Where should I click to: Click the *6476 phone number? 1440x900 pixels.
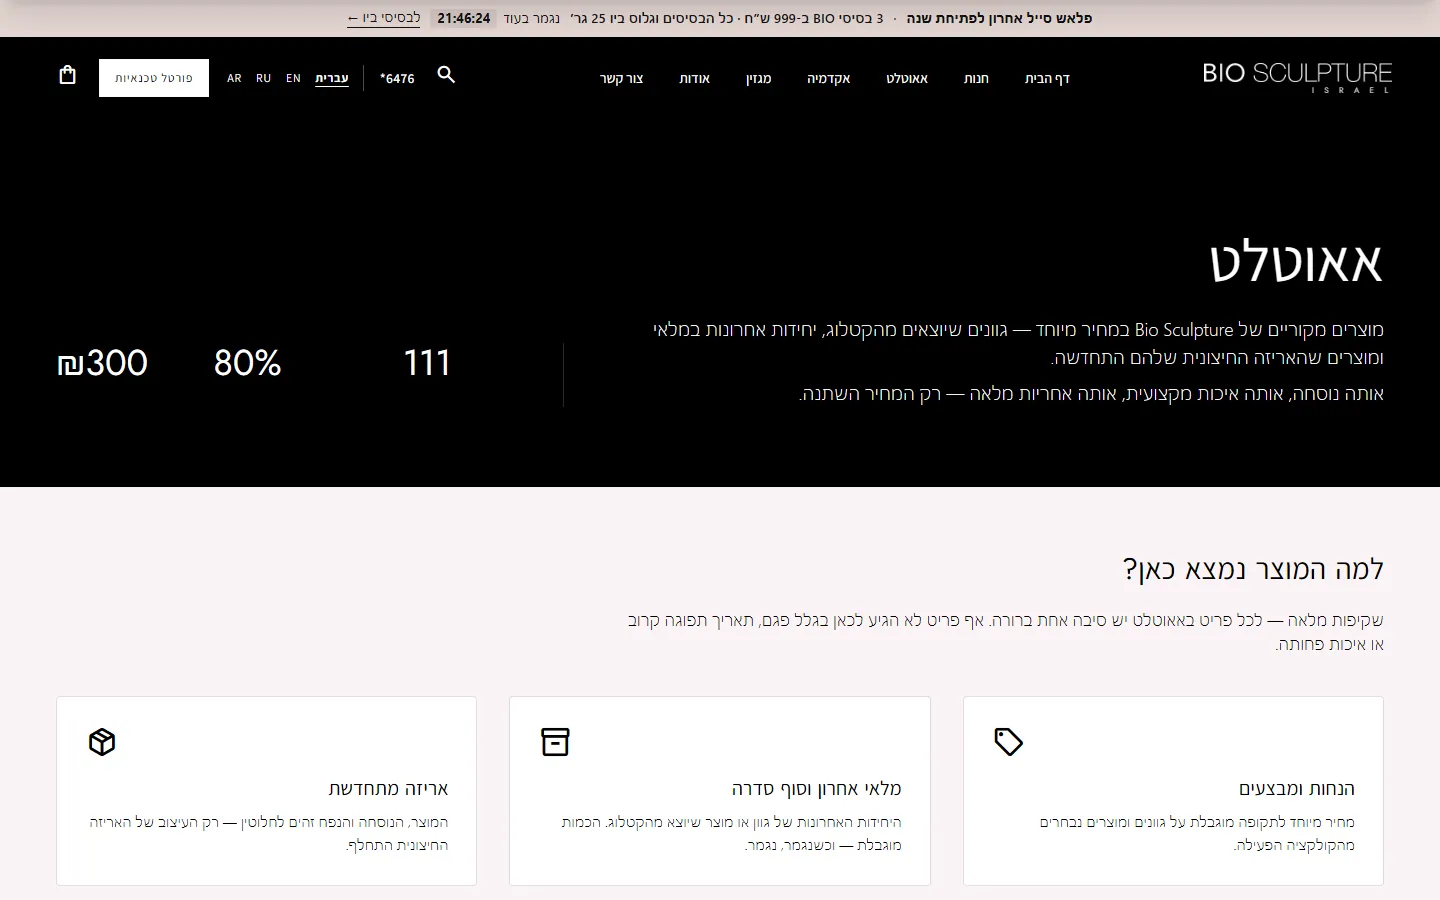pos(397,78)
